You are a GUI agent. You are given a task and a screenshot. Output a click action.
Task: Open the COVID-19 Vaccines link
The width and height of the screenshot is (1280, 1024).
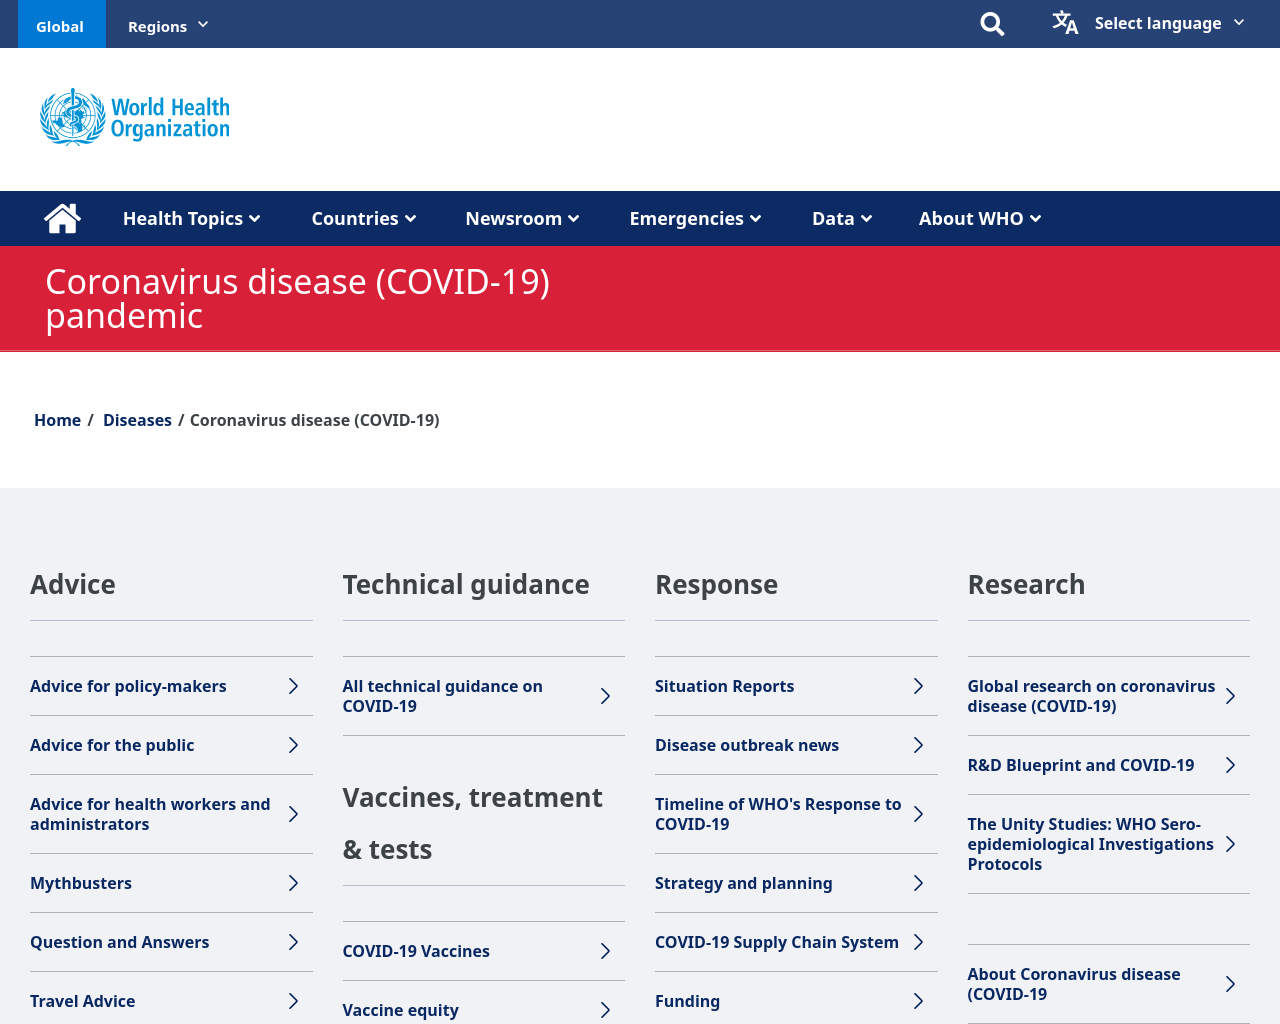point(416,951)
